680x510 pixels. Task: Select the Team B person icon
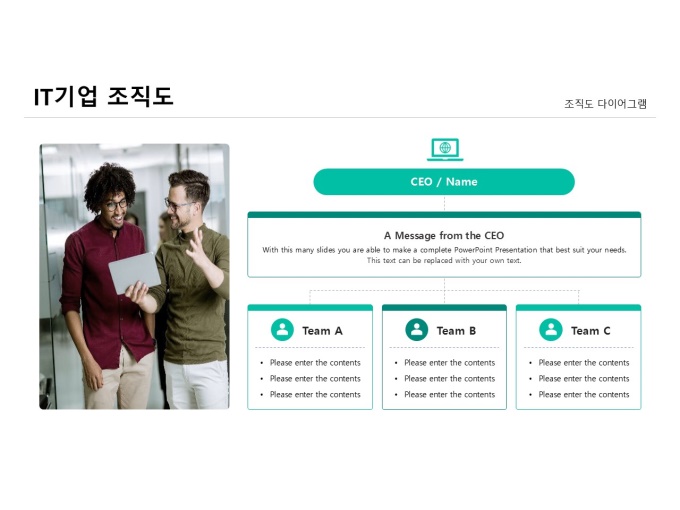[x=417, y=330]
